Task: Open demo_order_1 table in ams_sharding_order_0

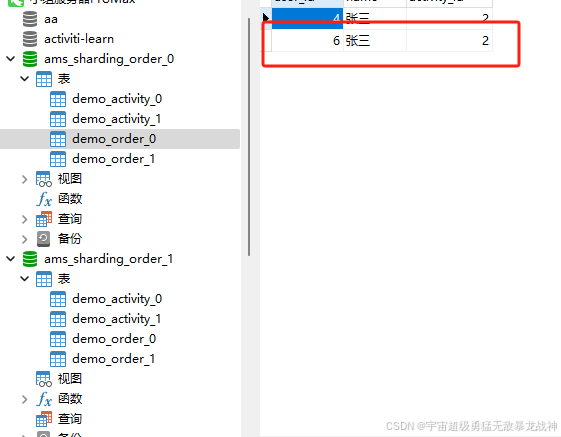Action: click(114, 159)
